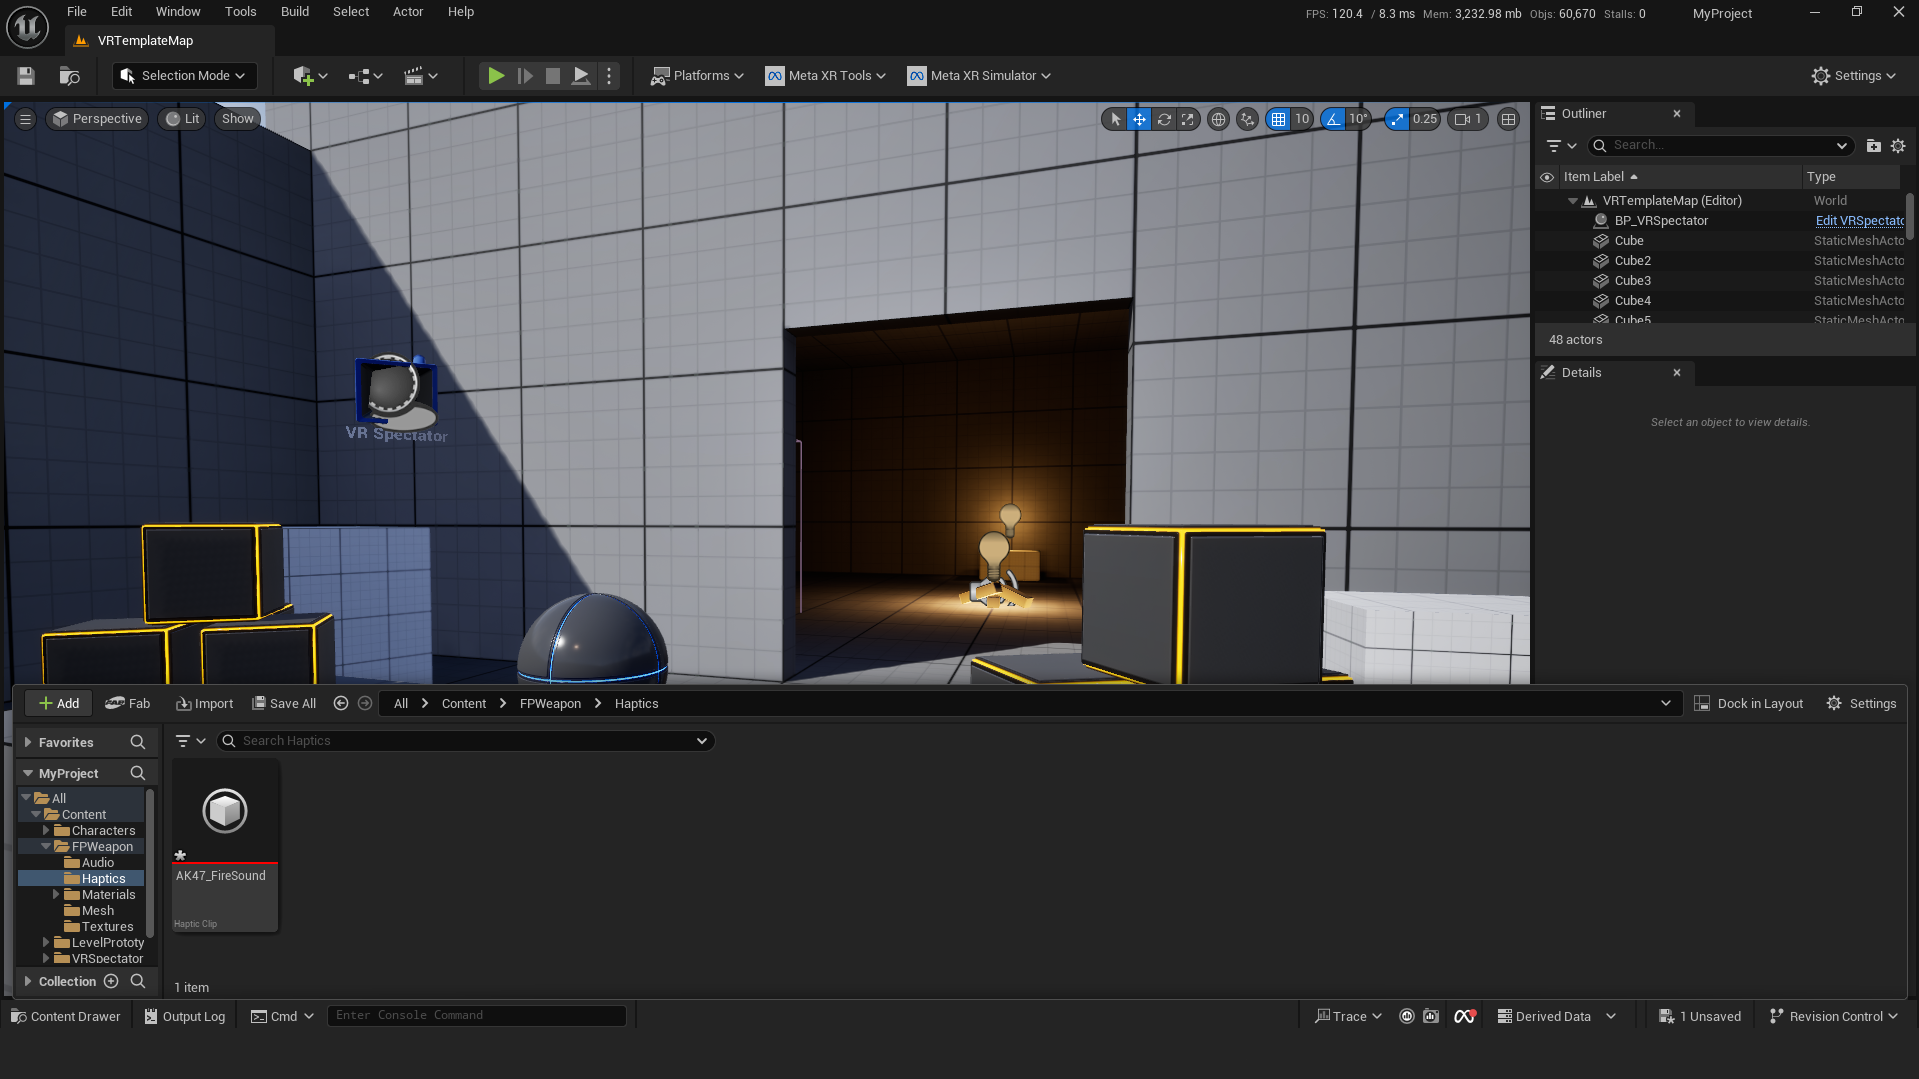Select the AK47_FireSound haptic clip asset
Viewport: 1919px width, 1079px height.
pyautogui.click(x=225, y=846)
